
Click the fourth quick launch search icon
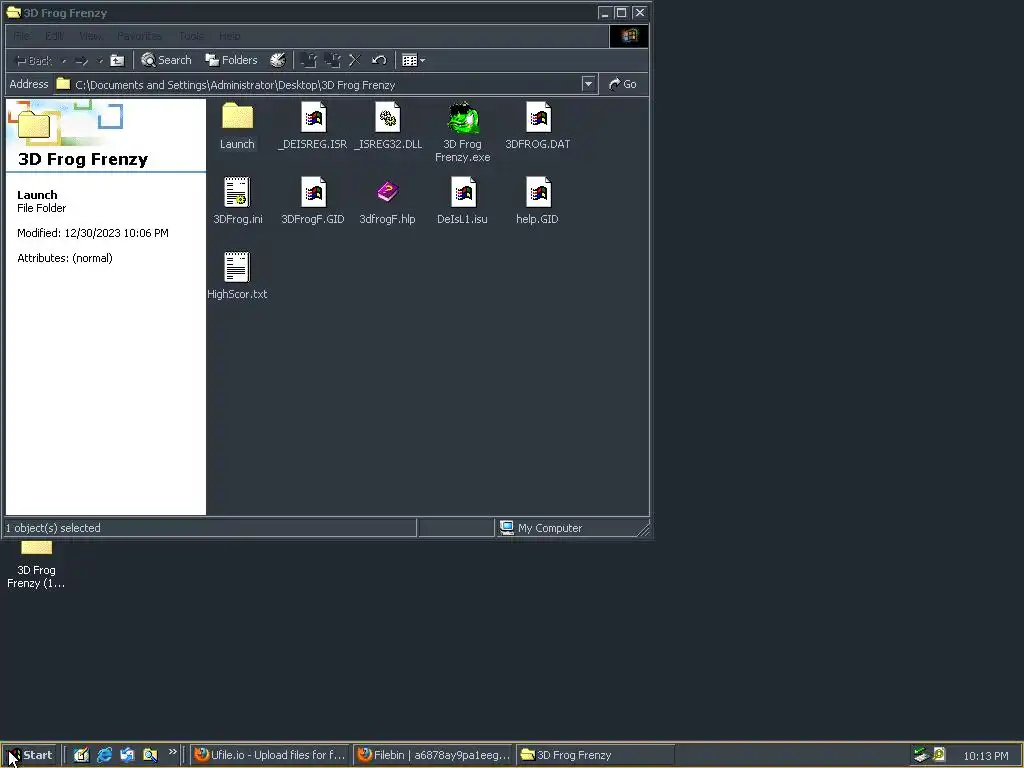click(150, 755)
